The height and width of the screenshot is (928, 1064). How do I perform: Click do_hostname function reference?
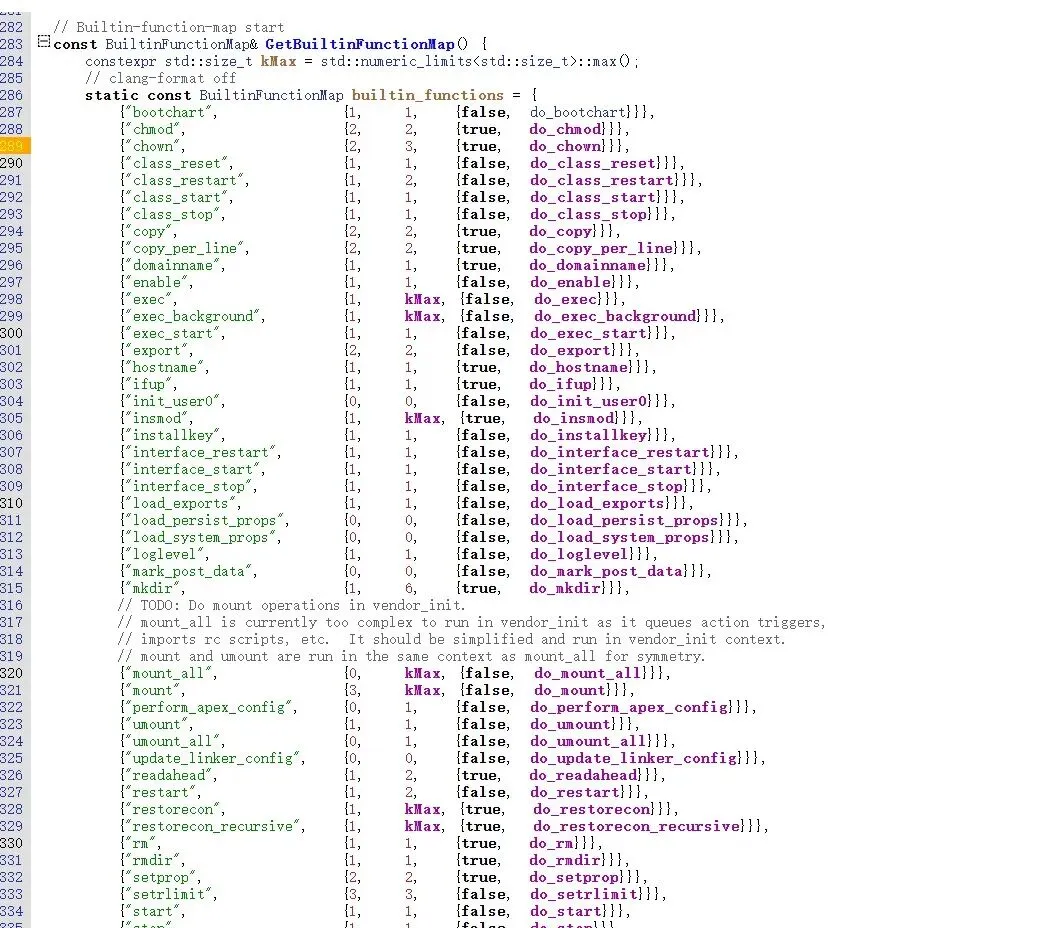[580, 367]
